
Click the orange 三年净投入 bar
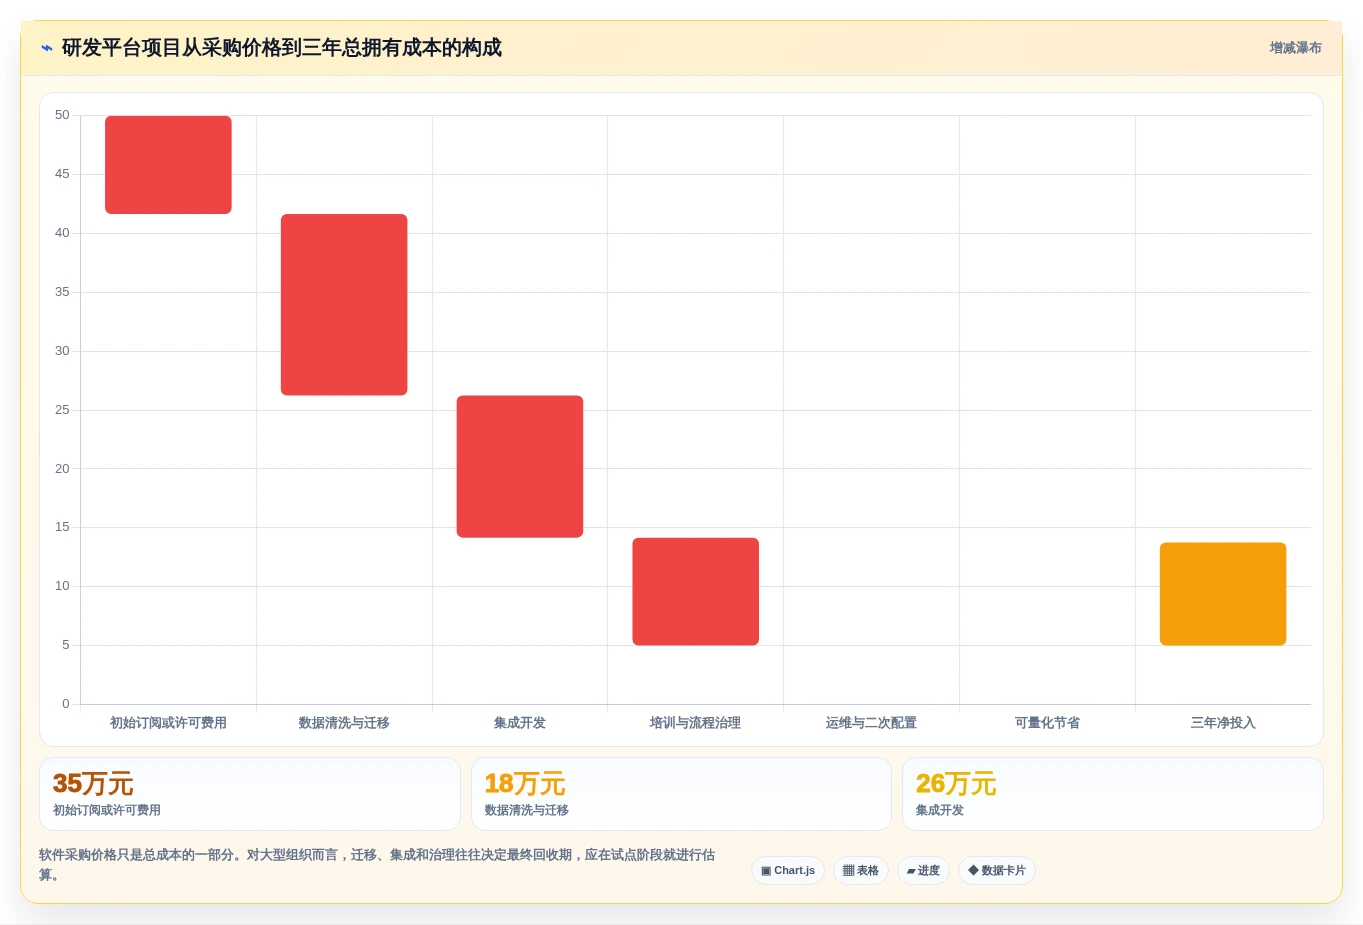(1223, 594)
